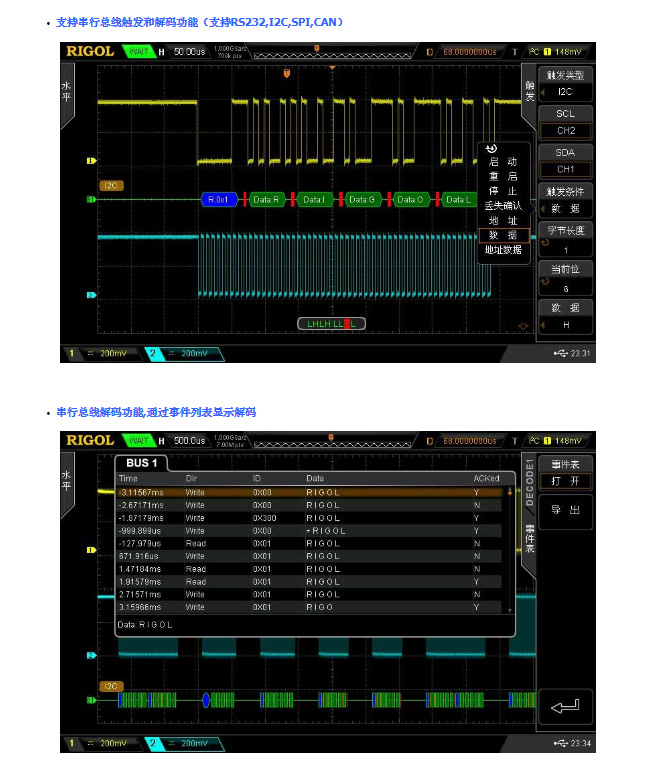Toggle the 数据 H level softkey
Viewport: 656px width, 761px height.
[566, 316]
